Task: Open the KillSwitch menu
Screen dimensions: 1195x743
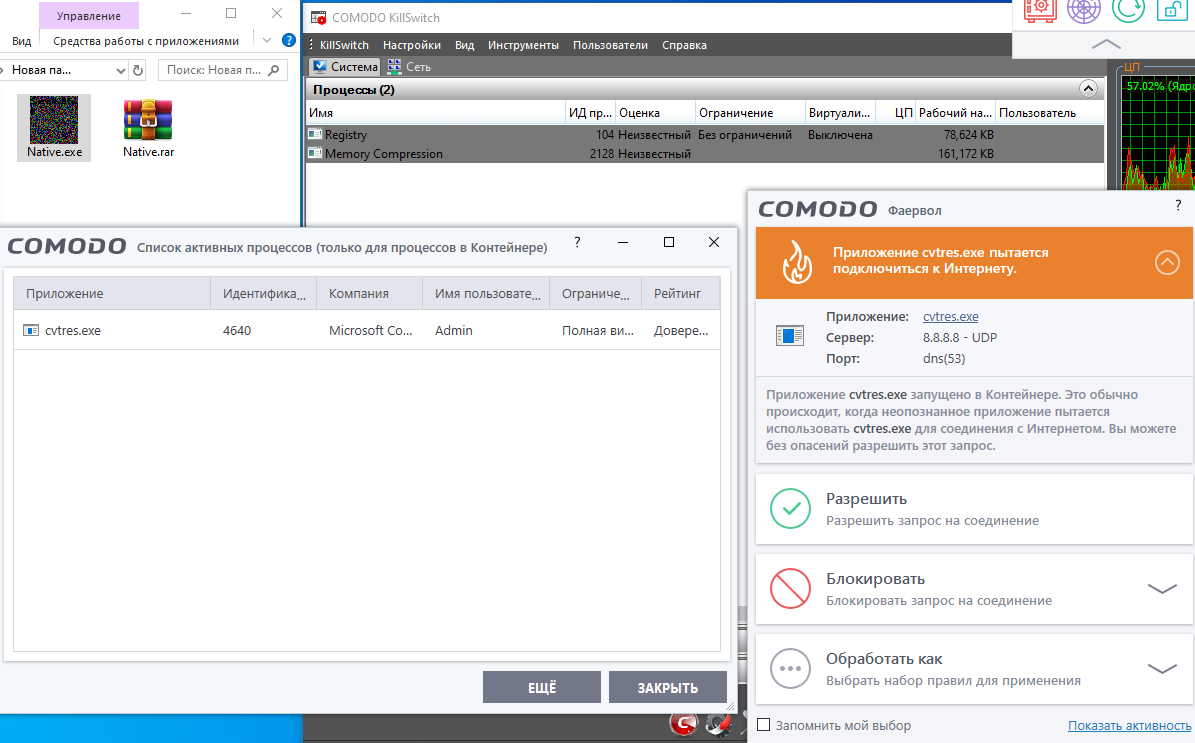Action: 344,45
